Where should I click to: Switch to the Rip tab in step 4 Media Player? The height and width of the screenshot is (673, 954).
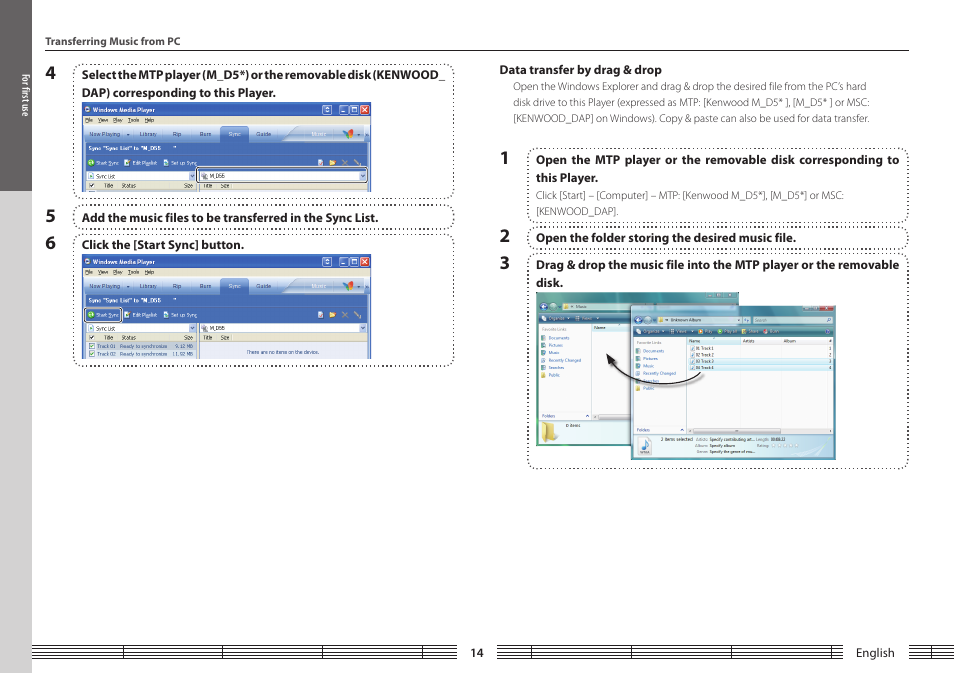point(177,134)
